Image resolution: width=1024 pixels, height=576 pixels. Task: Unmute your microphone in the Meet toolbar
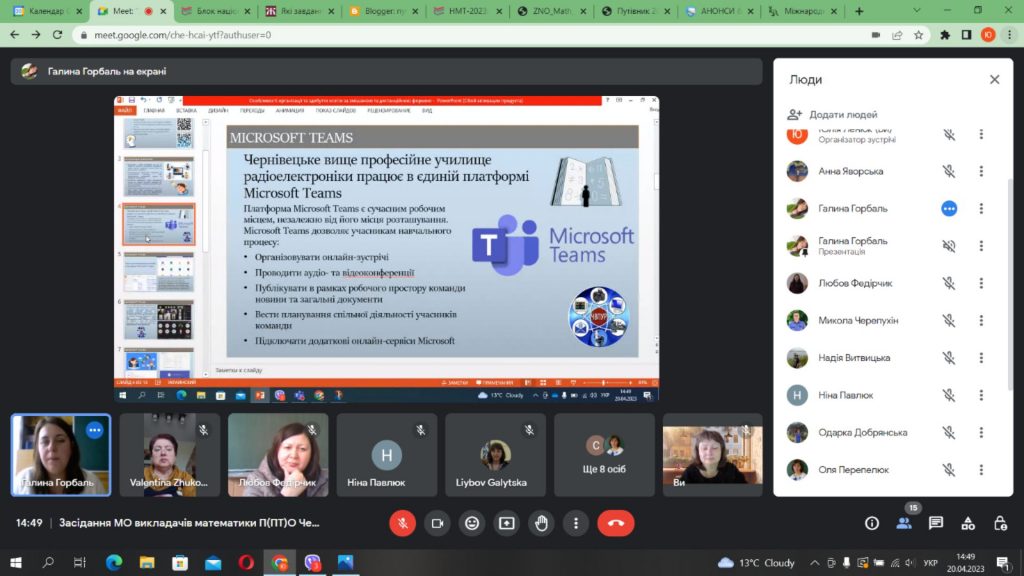point(402,523)
